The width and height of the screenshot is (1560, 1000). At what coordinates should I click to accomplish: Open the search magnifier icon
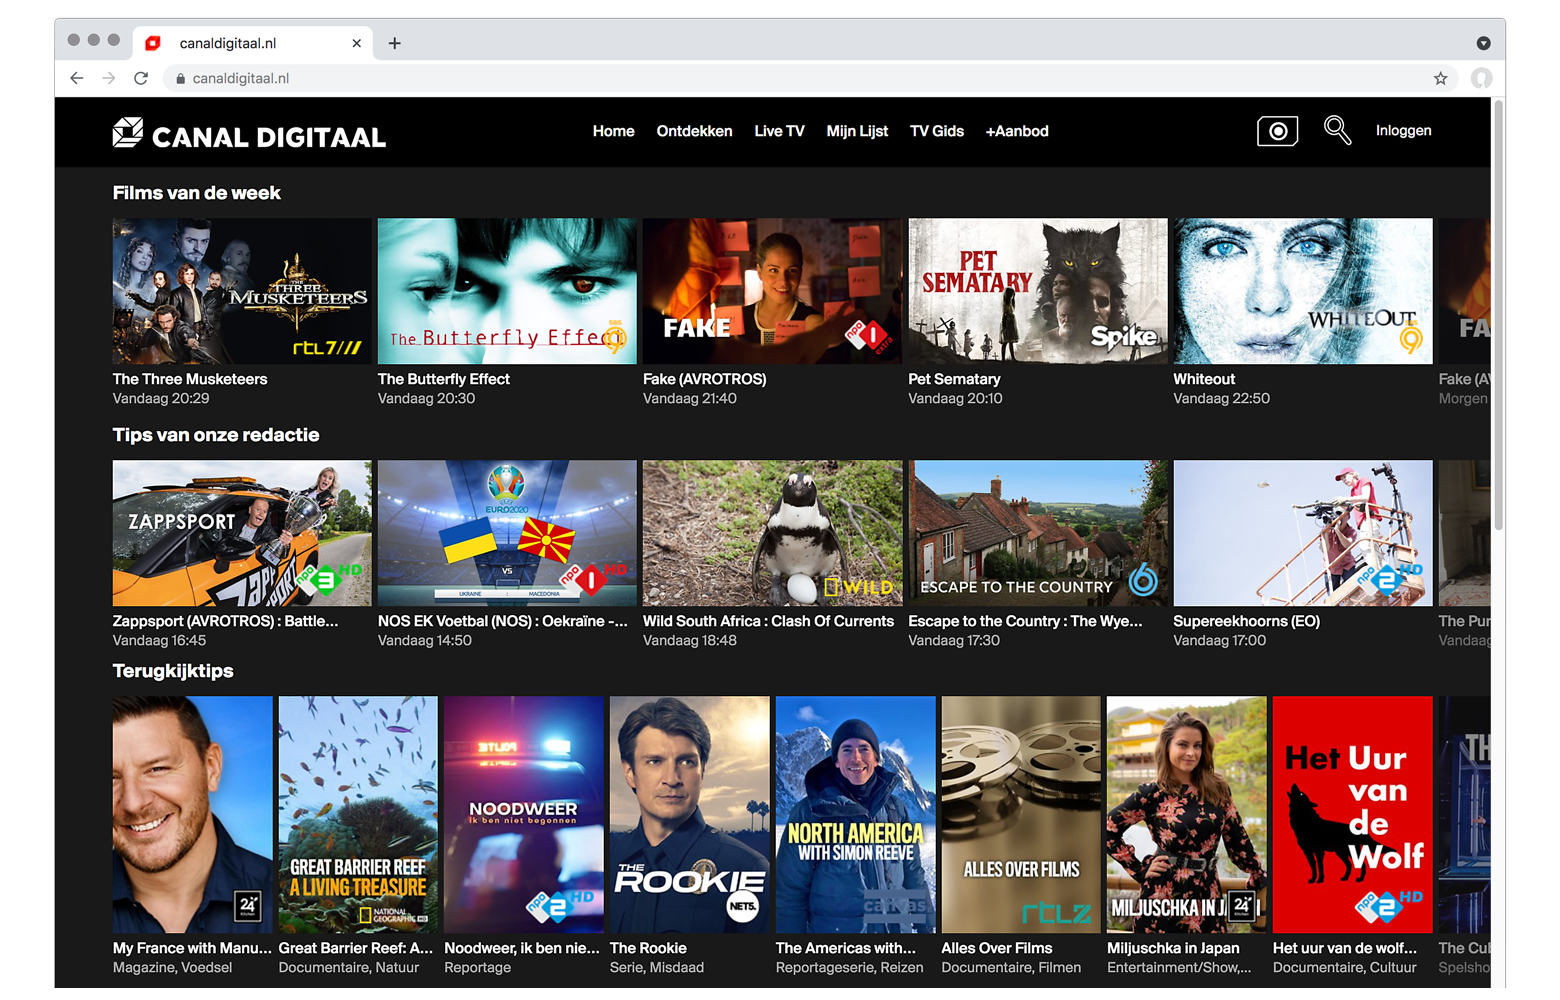pos(1337,130)
